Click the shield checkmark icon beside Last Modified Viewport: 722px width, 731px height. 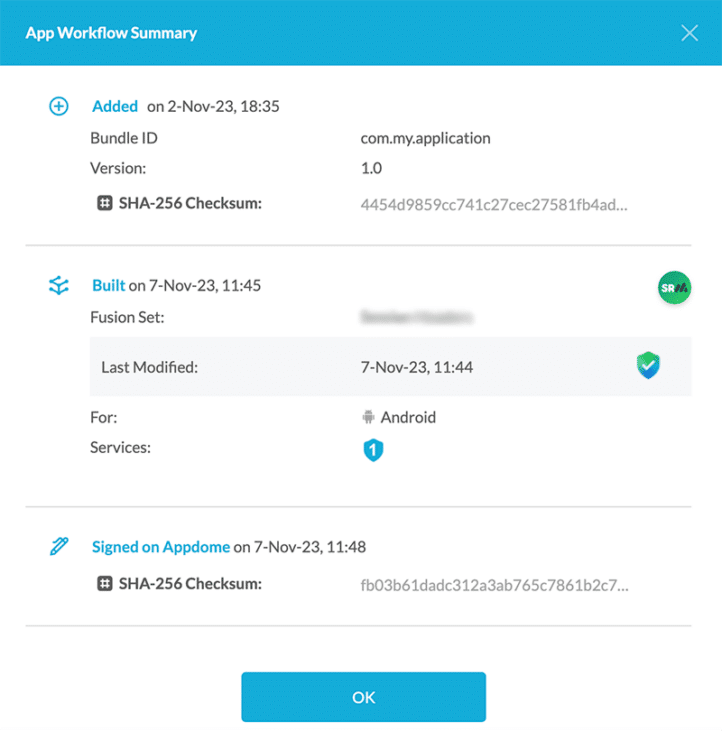[x=648, y=366]
